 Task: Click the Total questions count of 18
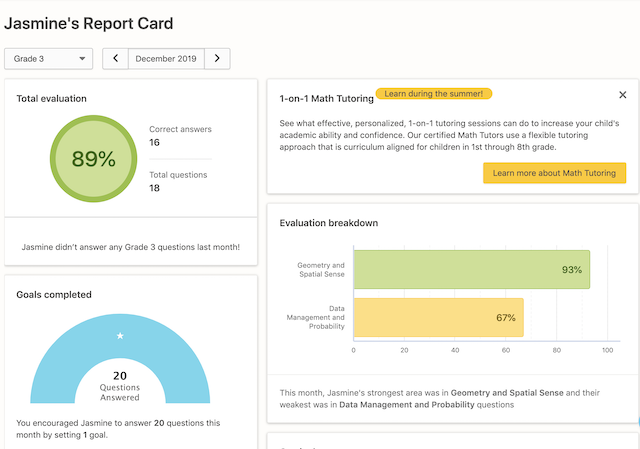click(155, 188)
